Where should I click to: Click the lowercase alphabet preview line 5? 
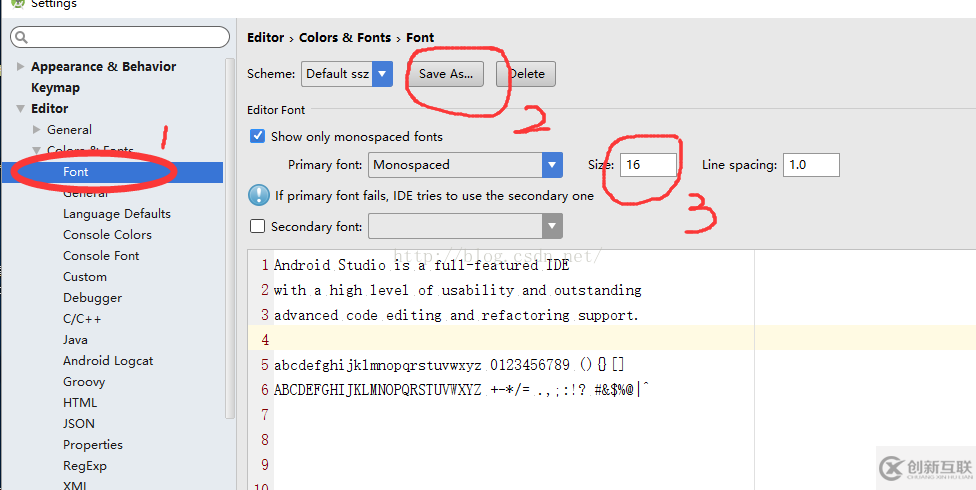pos(449,365)
